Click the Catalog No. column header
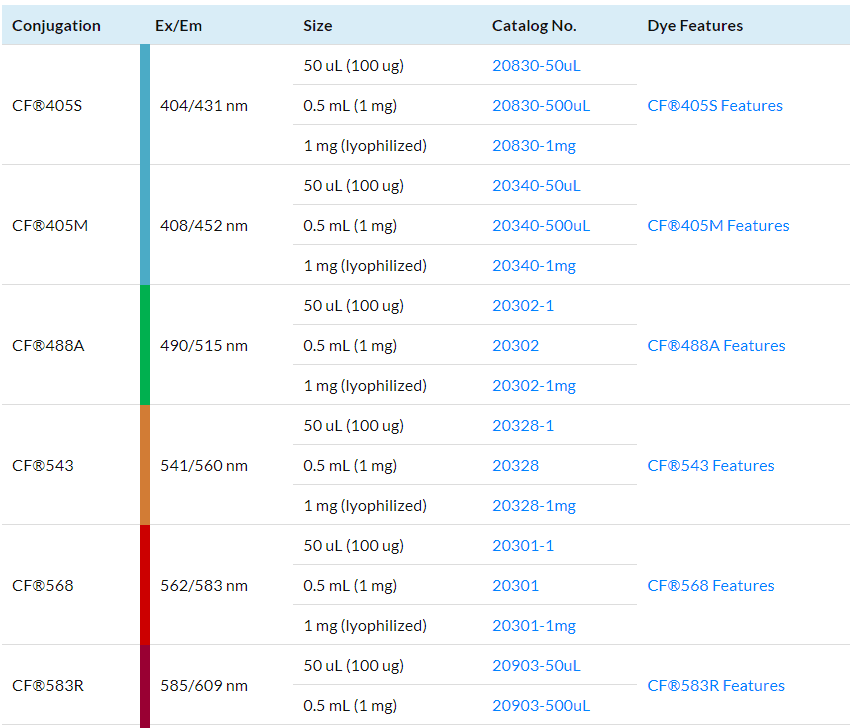This screenshot has height=728, width=851. point(534,26)
